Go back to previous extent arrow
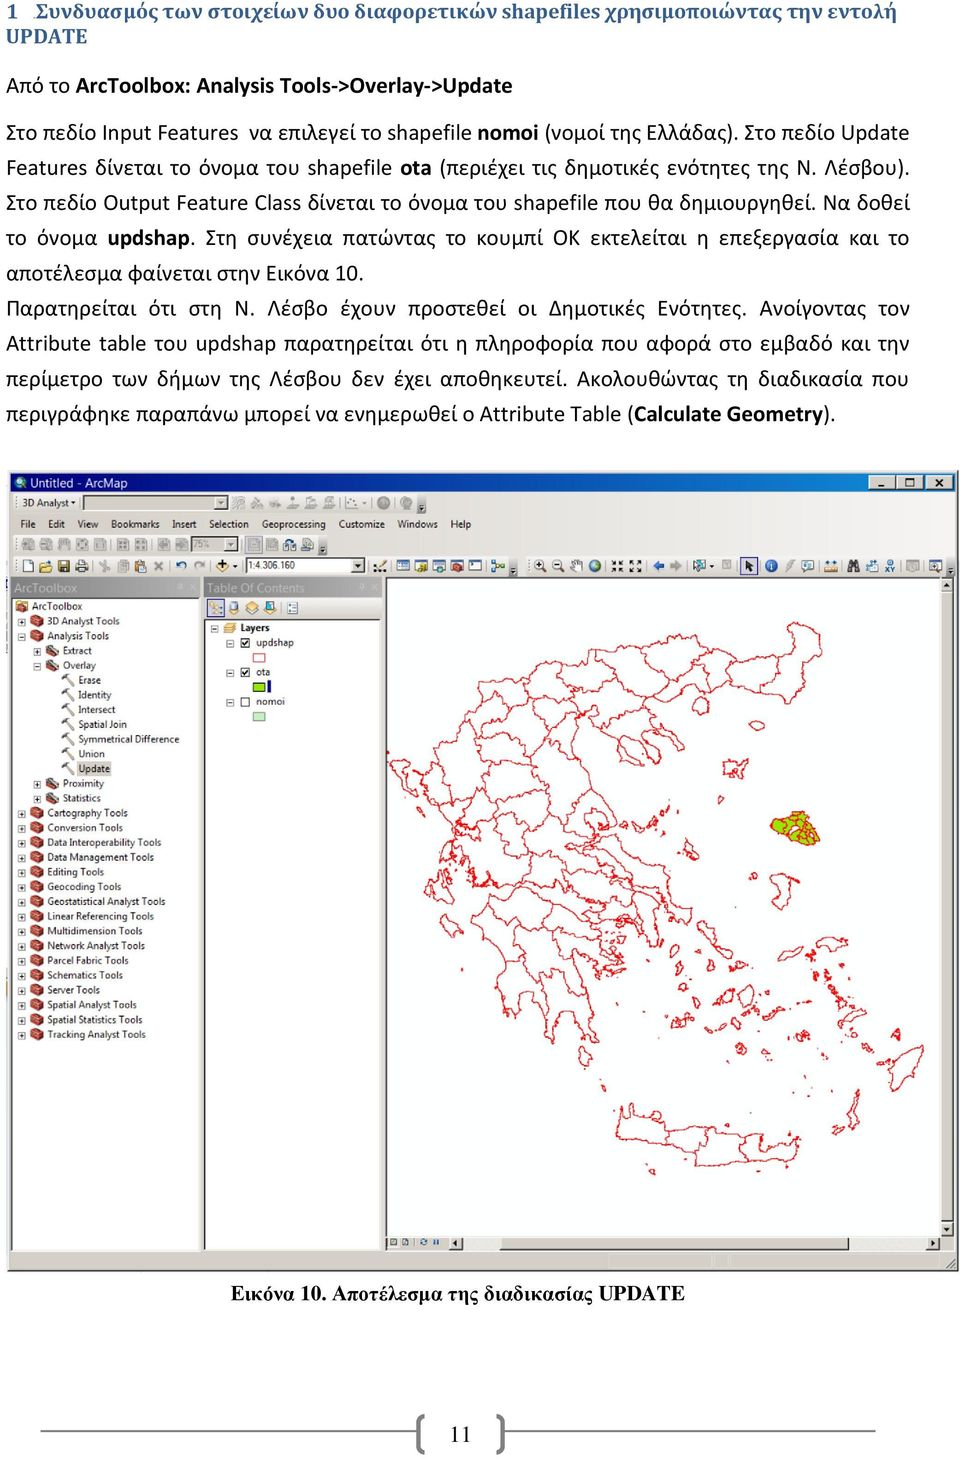Image resolution: width=960 pixels, height=1458 pixels. 658,566
